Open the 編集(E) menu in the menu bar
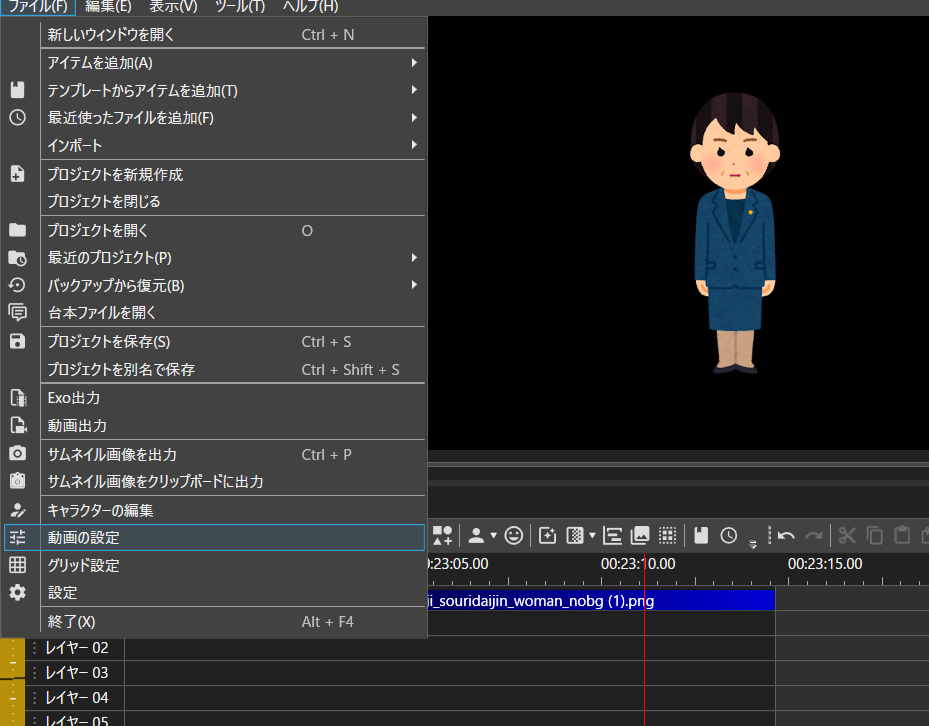The image size is (929, 726). pyautogui.click(x=107, y=7)
